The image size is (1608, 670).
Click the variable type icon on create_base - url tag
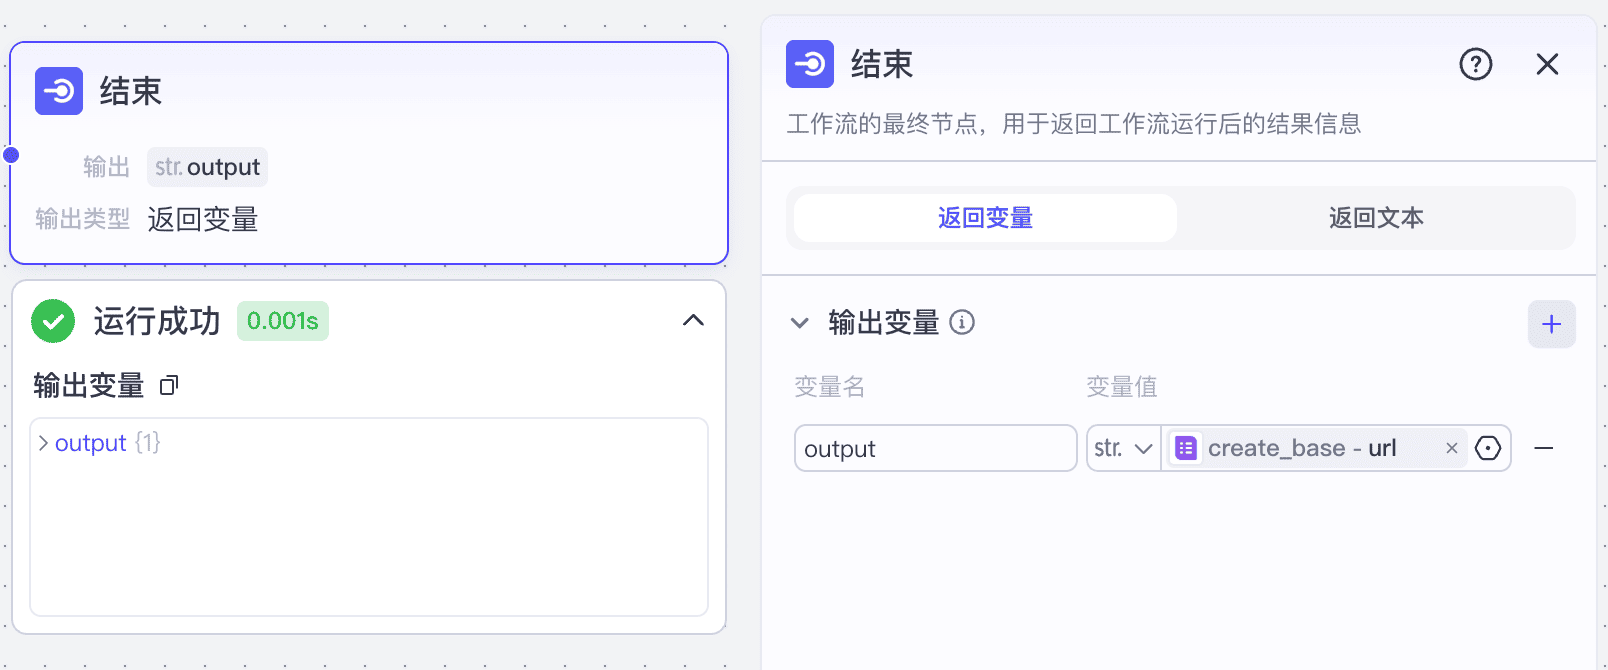point(1185,448)
